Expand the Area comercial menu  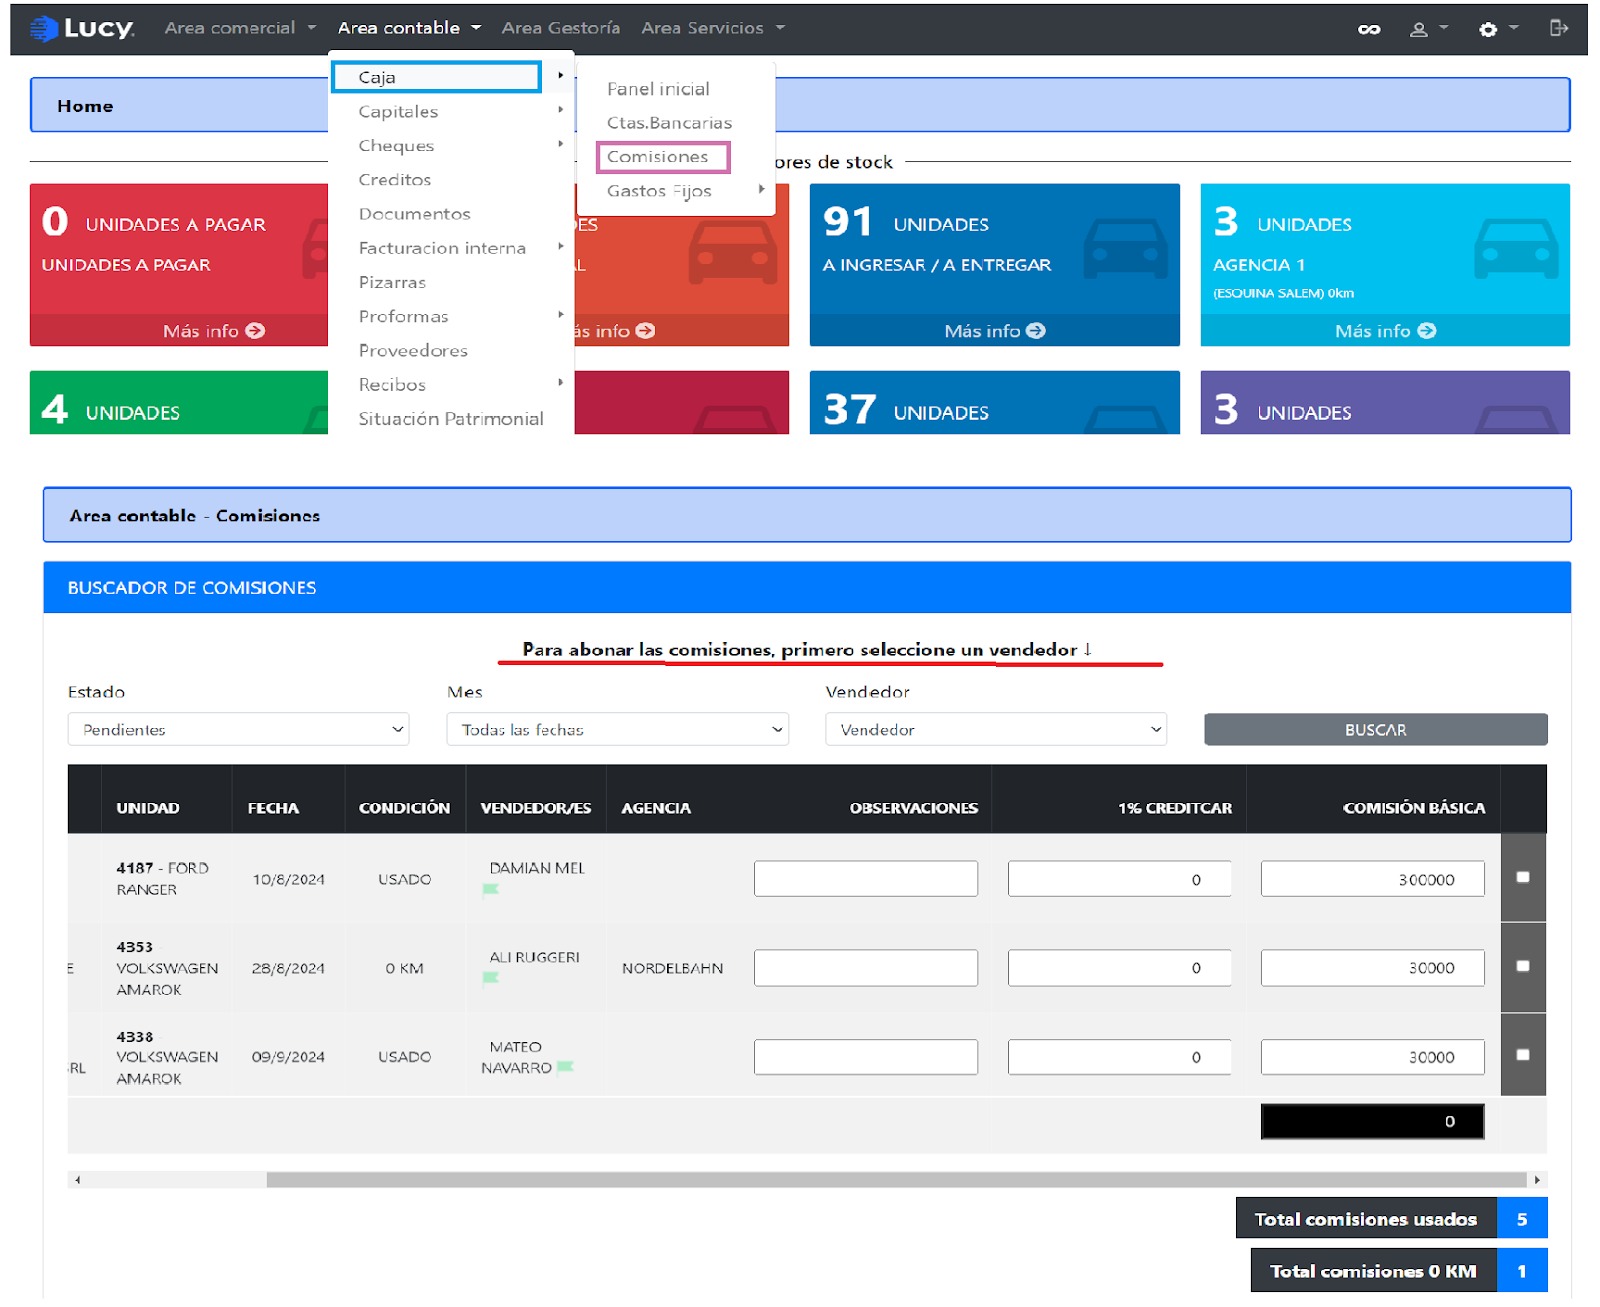tap(240, 28)
